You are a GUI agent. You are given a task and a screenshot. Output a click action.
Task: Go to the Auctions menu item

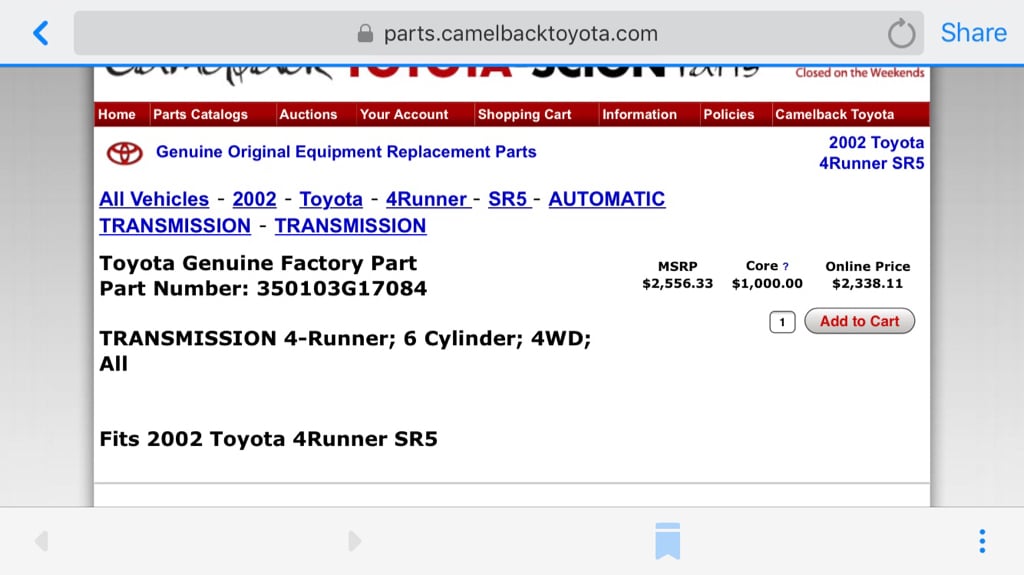pyautogui.click(x=308, y=114)
